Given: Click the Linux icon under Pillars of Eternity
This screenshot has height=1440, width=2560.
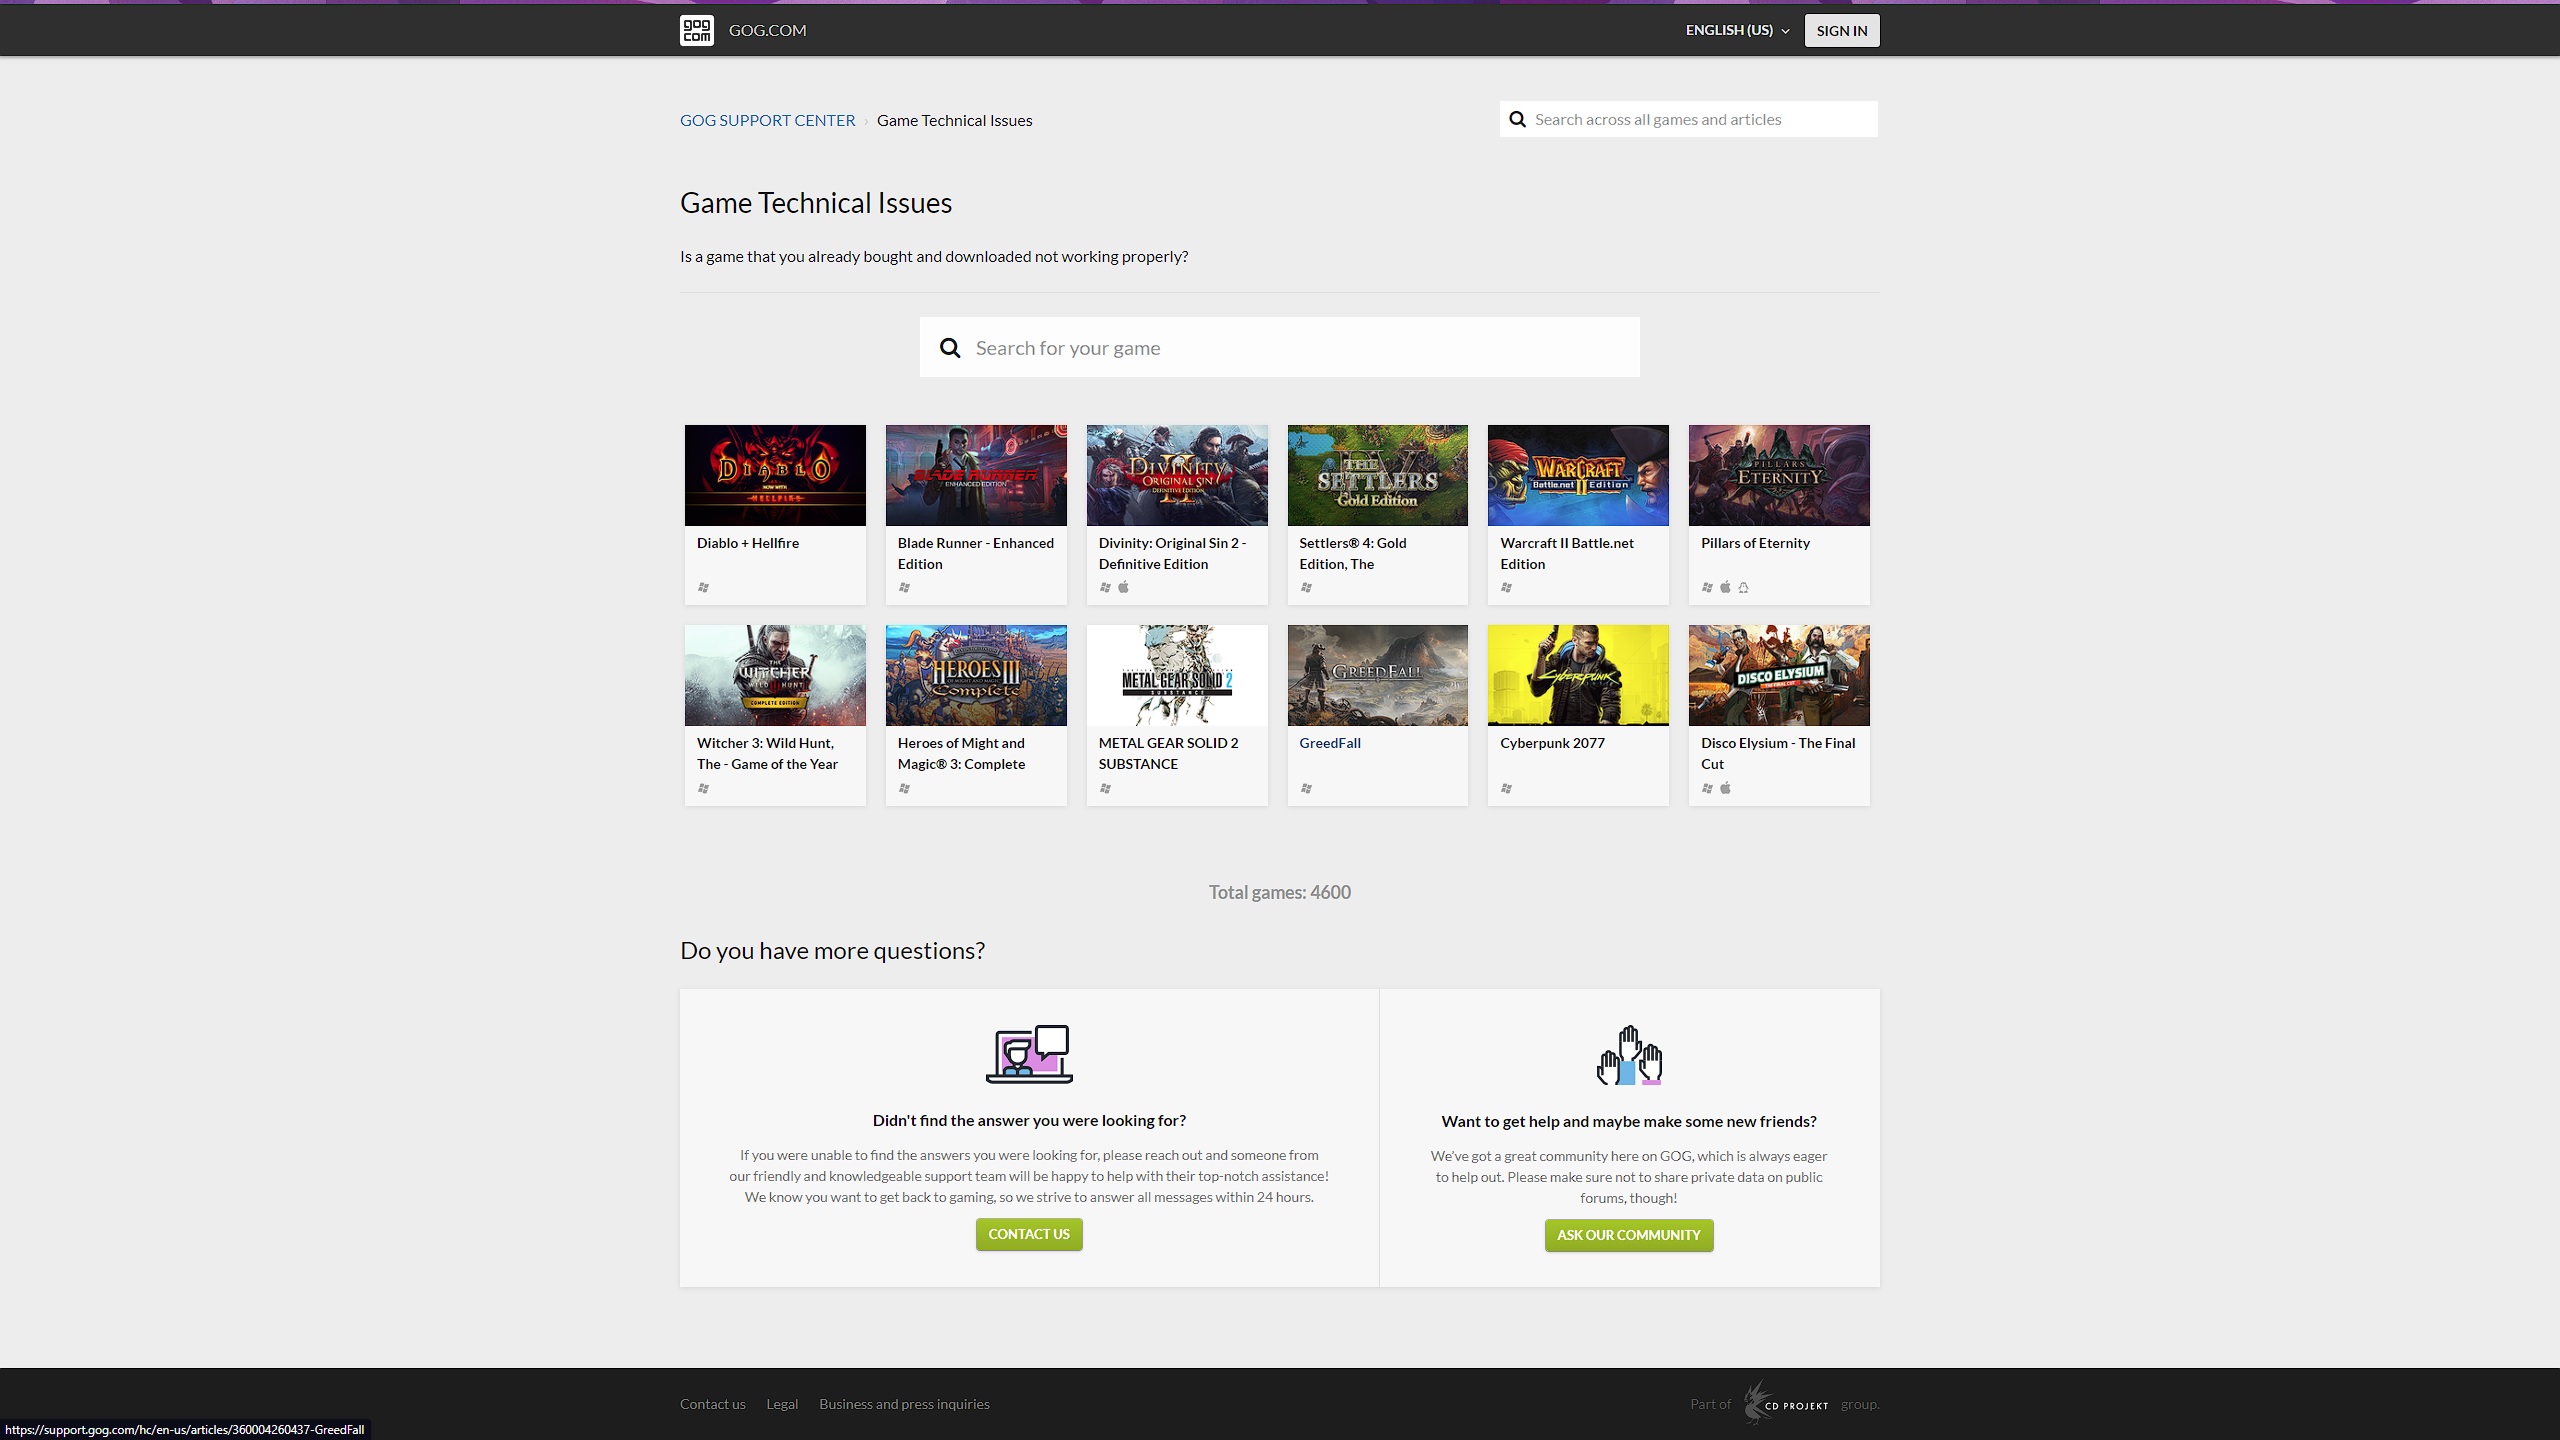Looking at the screenshot, I should pyautogui.click(x=1743, y=587).
